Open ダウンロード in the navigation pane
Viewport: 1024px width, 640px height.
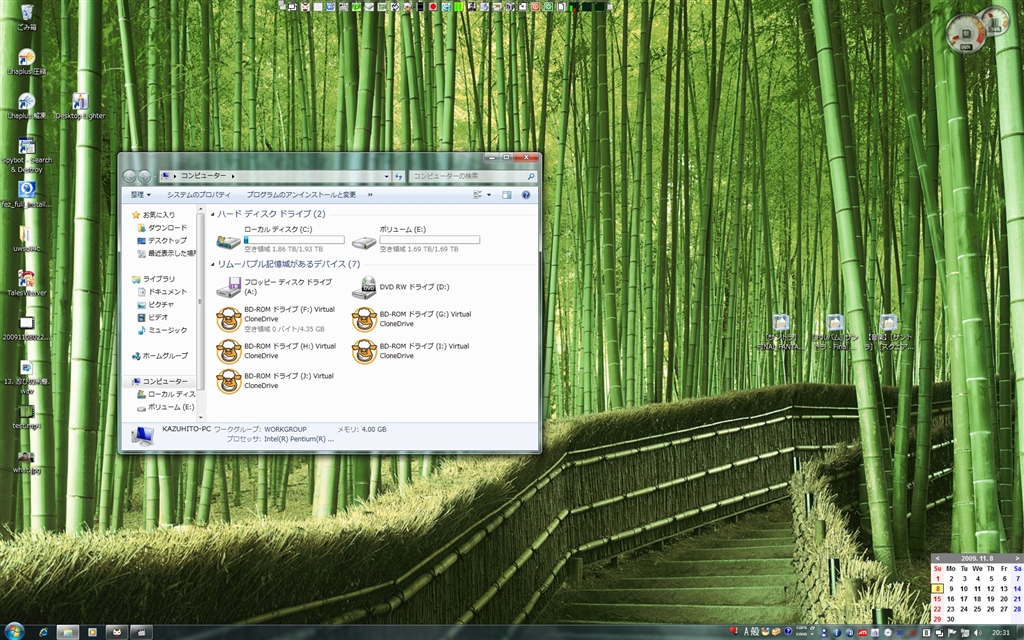[162, 227]
